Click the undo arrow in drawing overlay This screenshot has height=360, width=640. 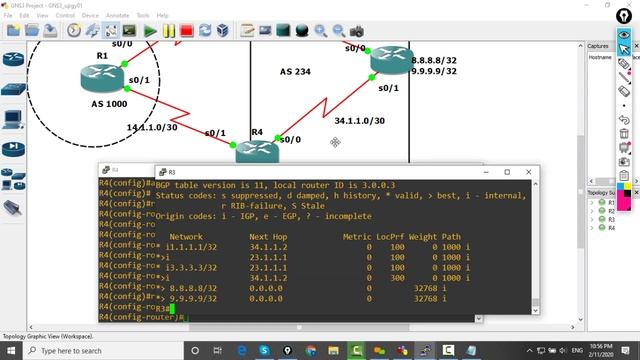624,120
